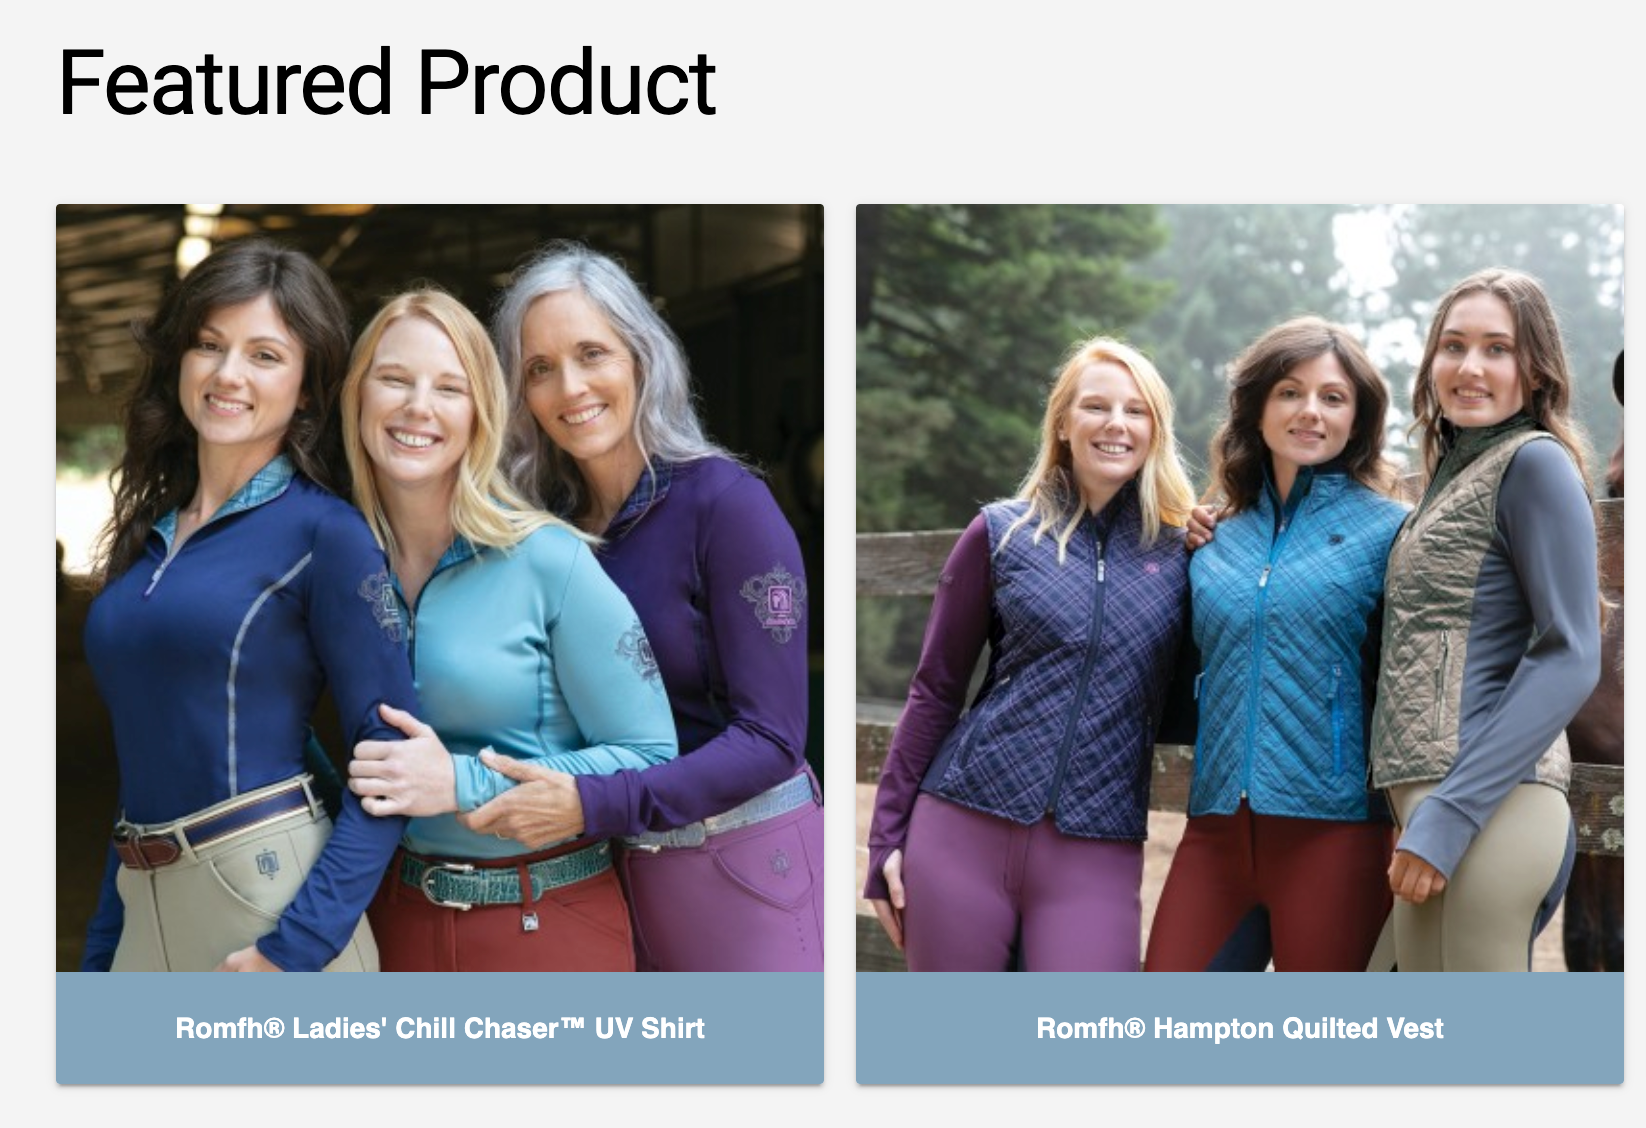This screenshot has width=1646, height=1128.
Task: Click the purple logo on the navy plaid vest
Action: point(1154,568)
